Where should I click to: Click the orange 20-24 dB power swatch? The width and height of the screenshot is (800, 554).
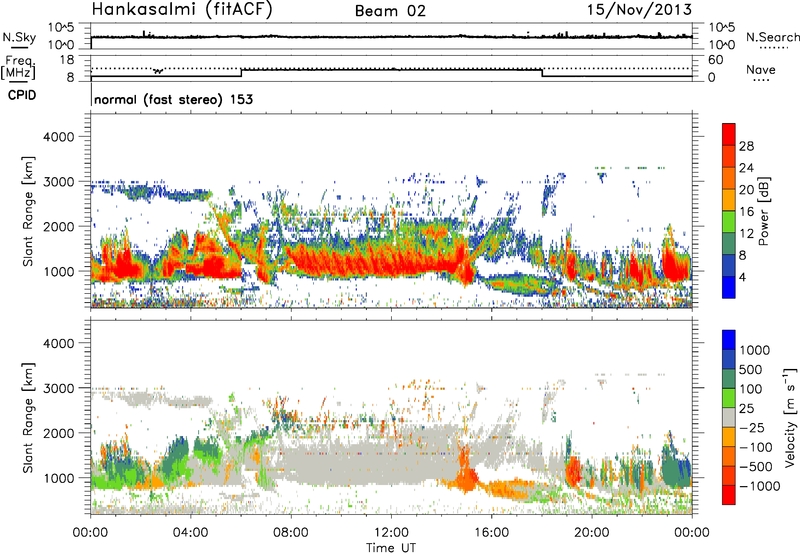(729, 179)
